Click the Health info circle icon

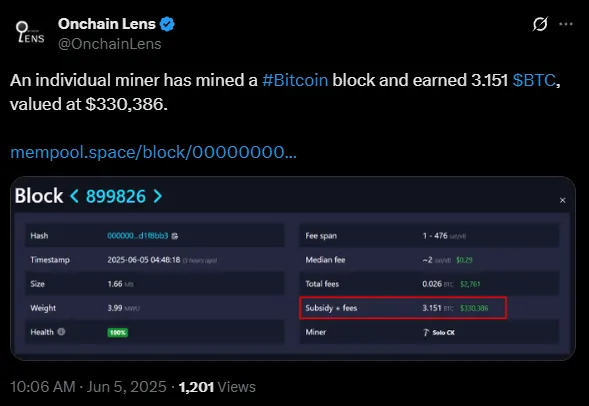click(61, 332)
